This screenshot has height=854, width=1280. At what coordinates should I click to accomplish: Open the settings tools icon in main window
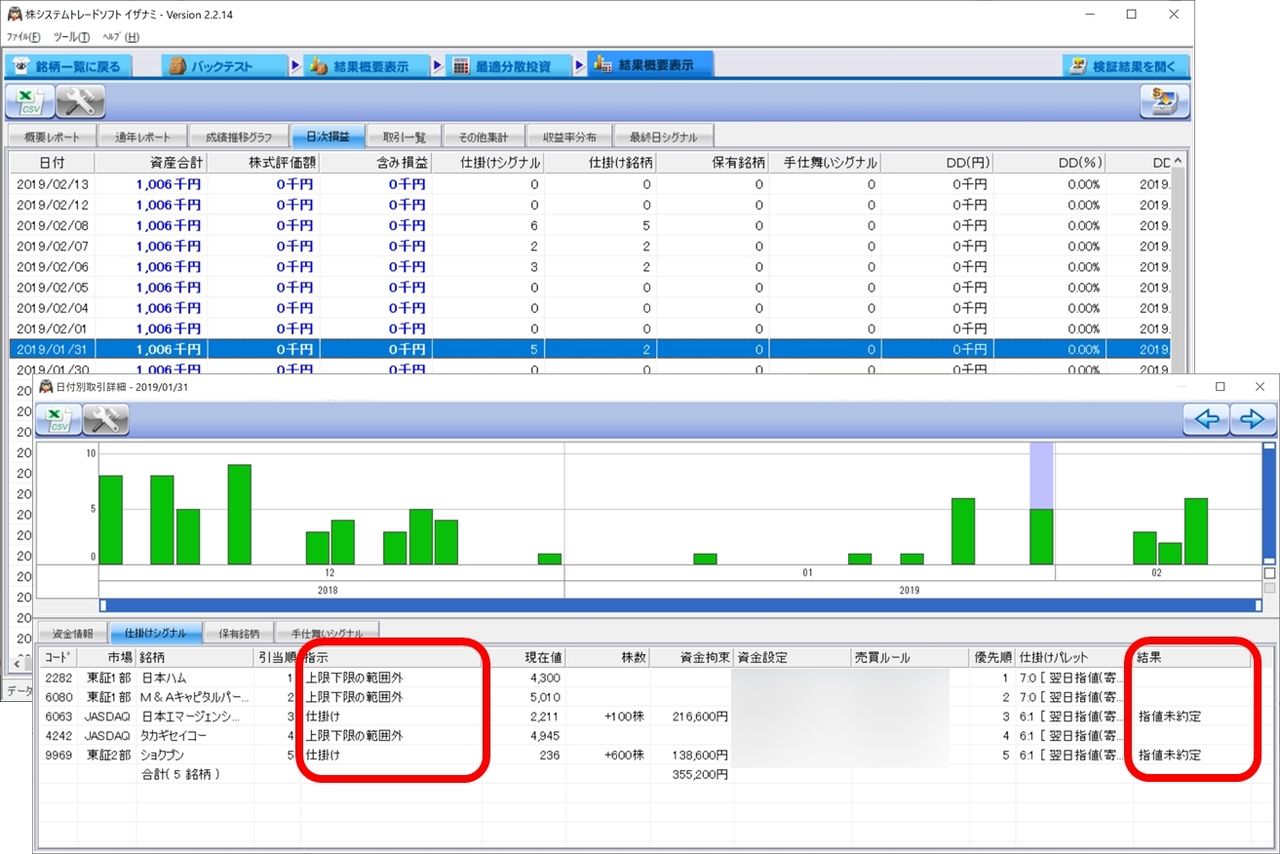(81, 101)
